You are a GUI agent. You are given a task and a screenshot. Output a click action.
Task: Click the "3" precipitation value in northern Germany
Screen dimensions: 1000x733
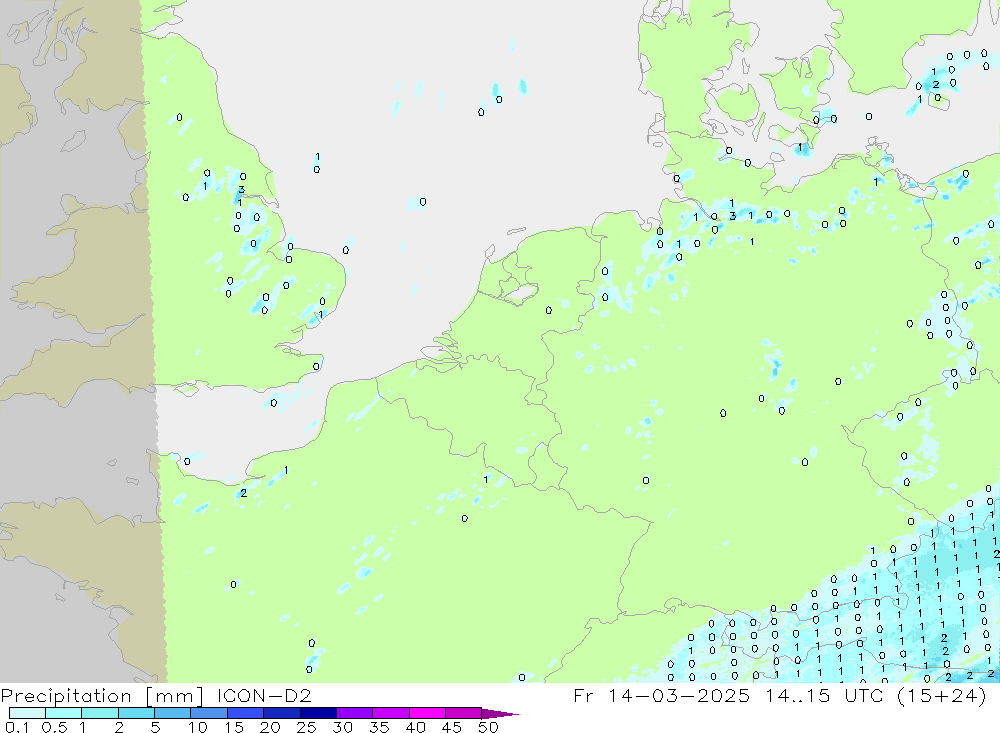click(733, 216)
